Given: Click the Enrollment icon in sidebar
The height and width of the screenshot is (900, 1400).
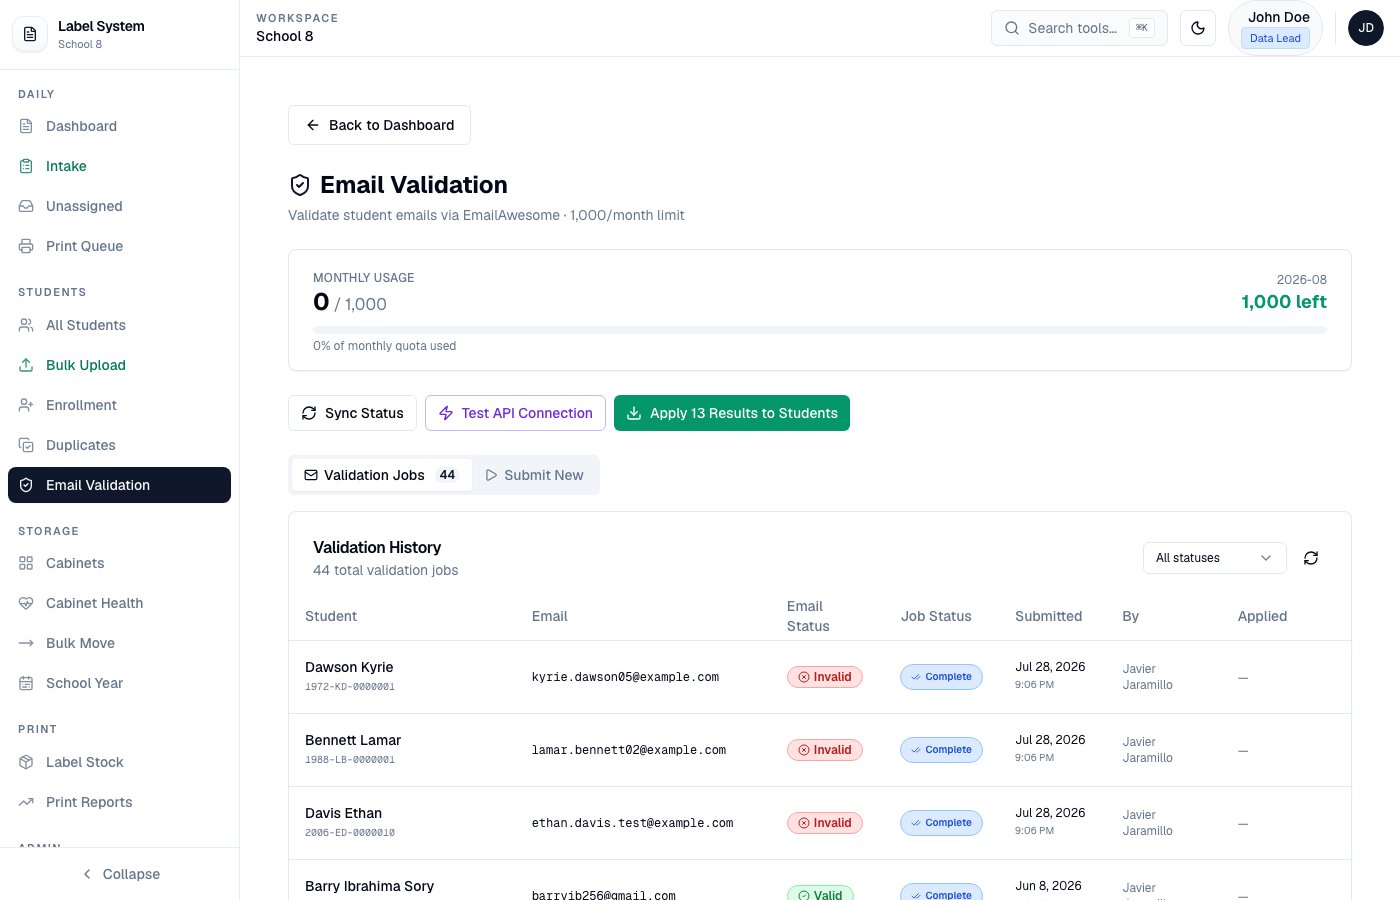Looking at the screenshot, I should point(26,405).
